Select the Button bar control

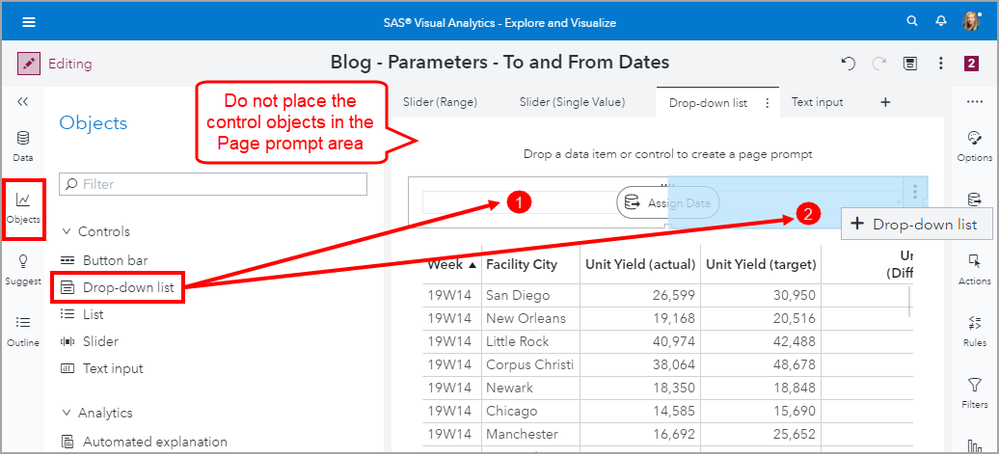[x=104, y=260]
